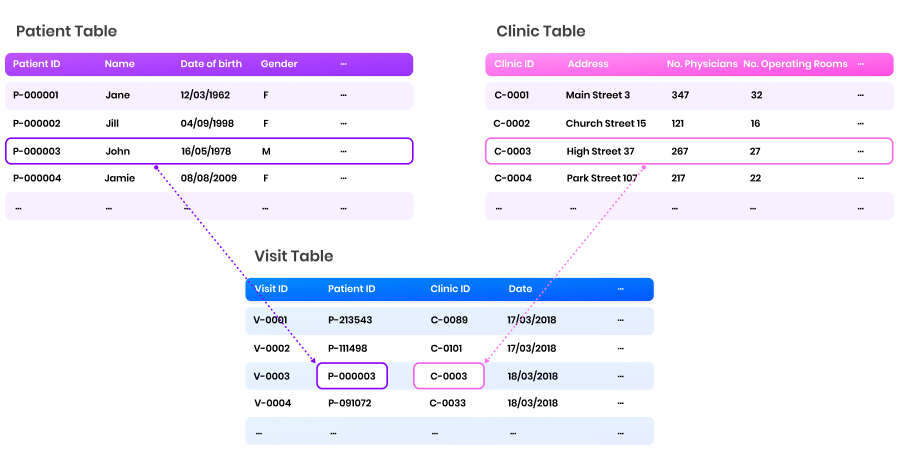This screenshot has width=900, height=460.
Task: Click the birth date 12/03/1962
Action: pos(205,96)
